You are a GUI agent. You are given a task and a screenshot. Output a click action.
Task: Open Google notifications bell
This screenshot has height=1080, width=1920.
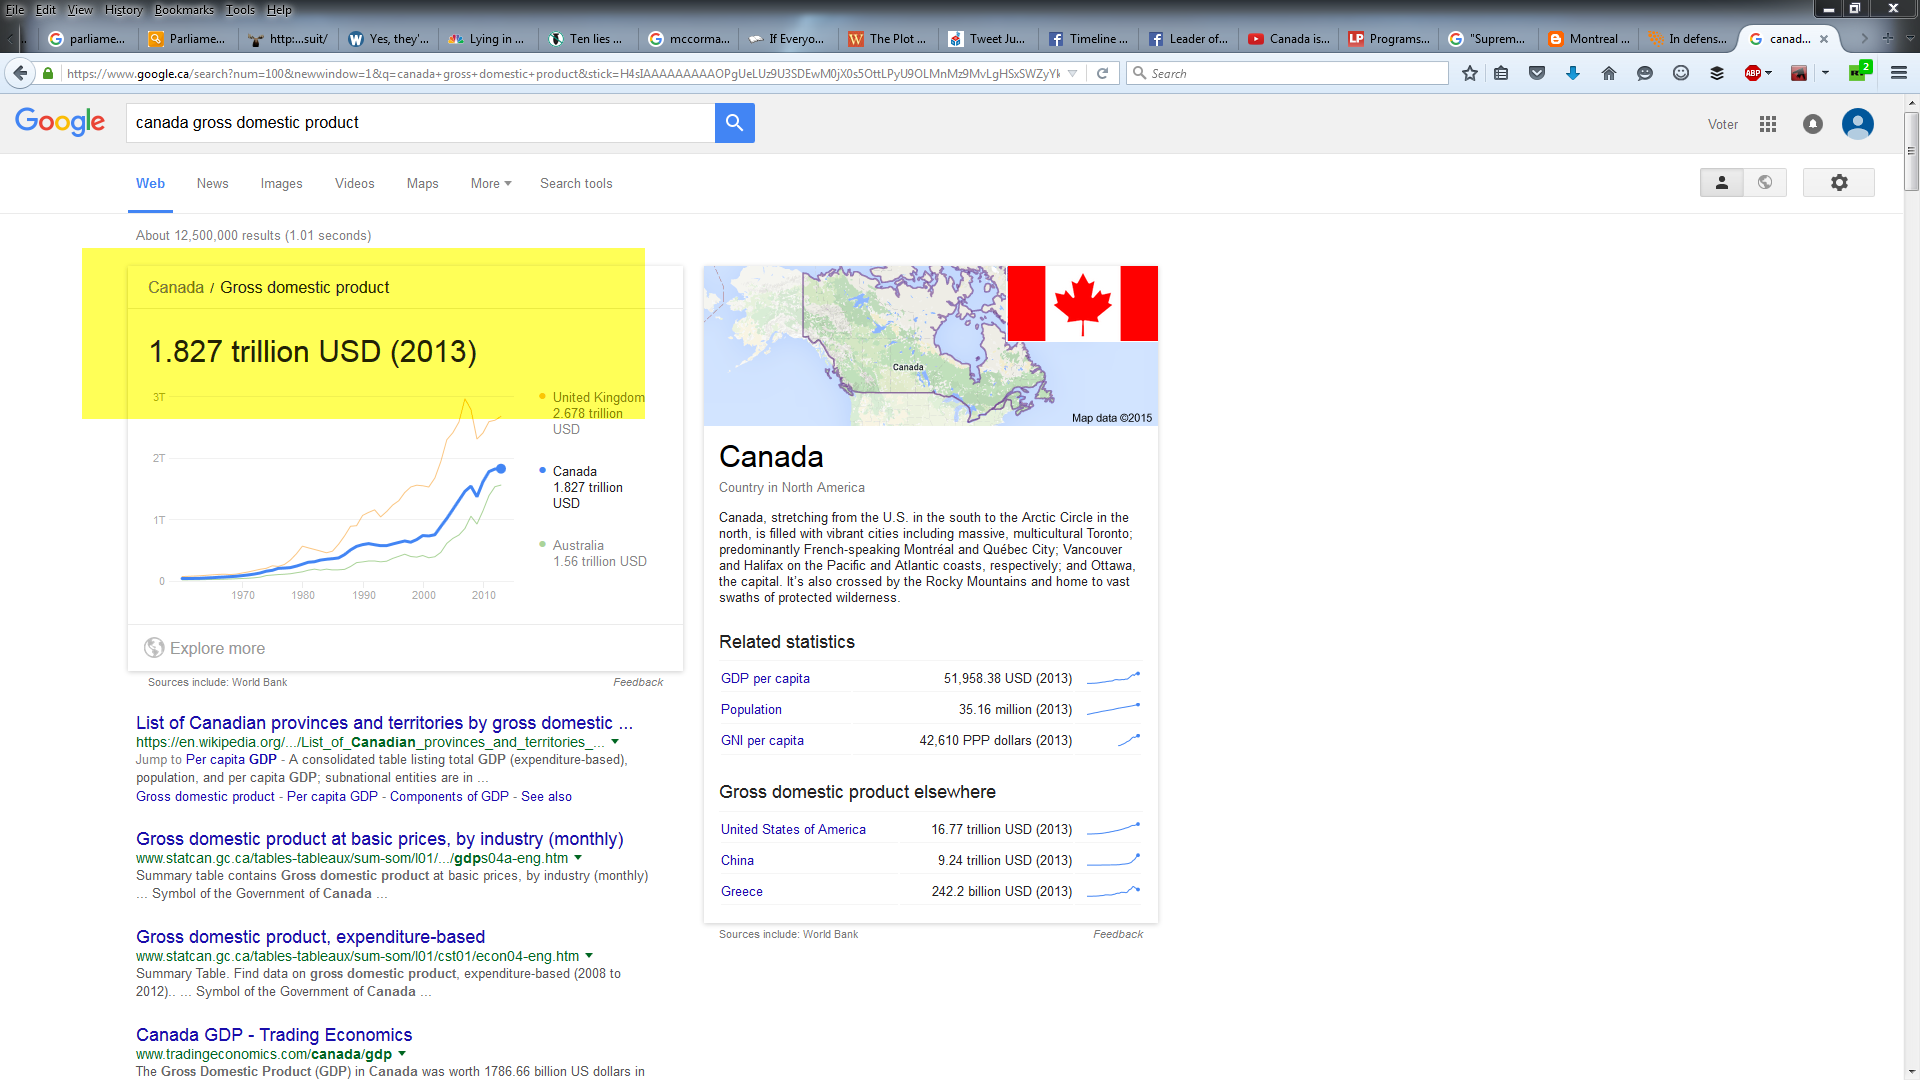(1812, 124)
